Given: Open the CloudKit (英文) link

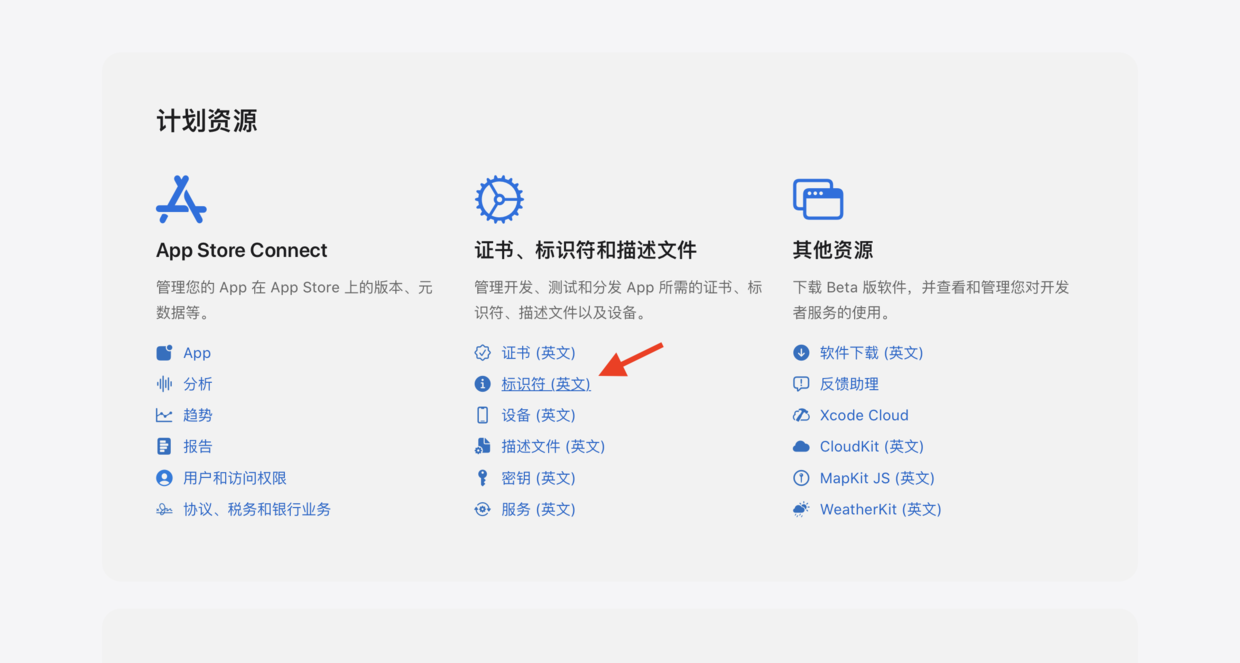Looking at the screenshot, I should 872,446.
